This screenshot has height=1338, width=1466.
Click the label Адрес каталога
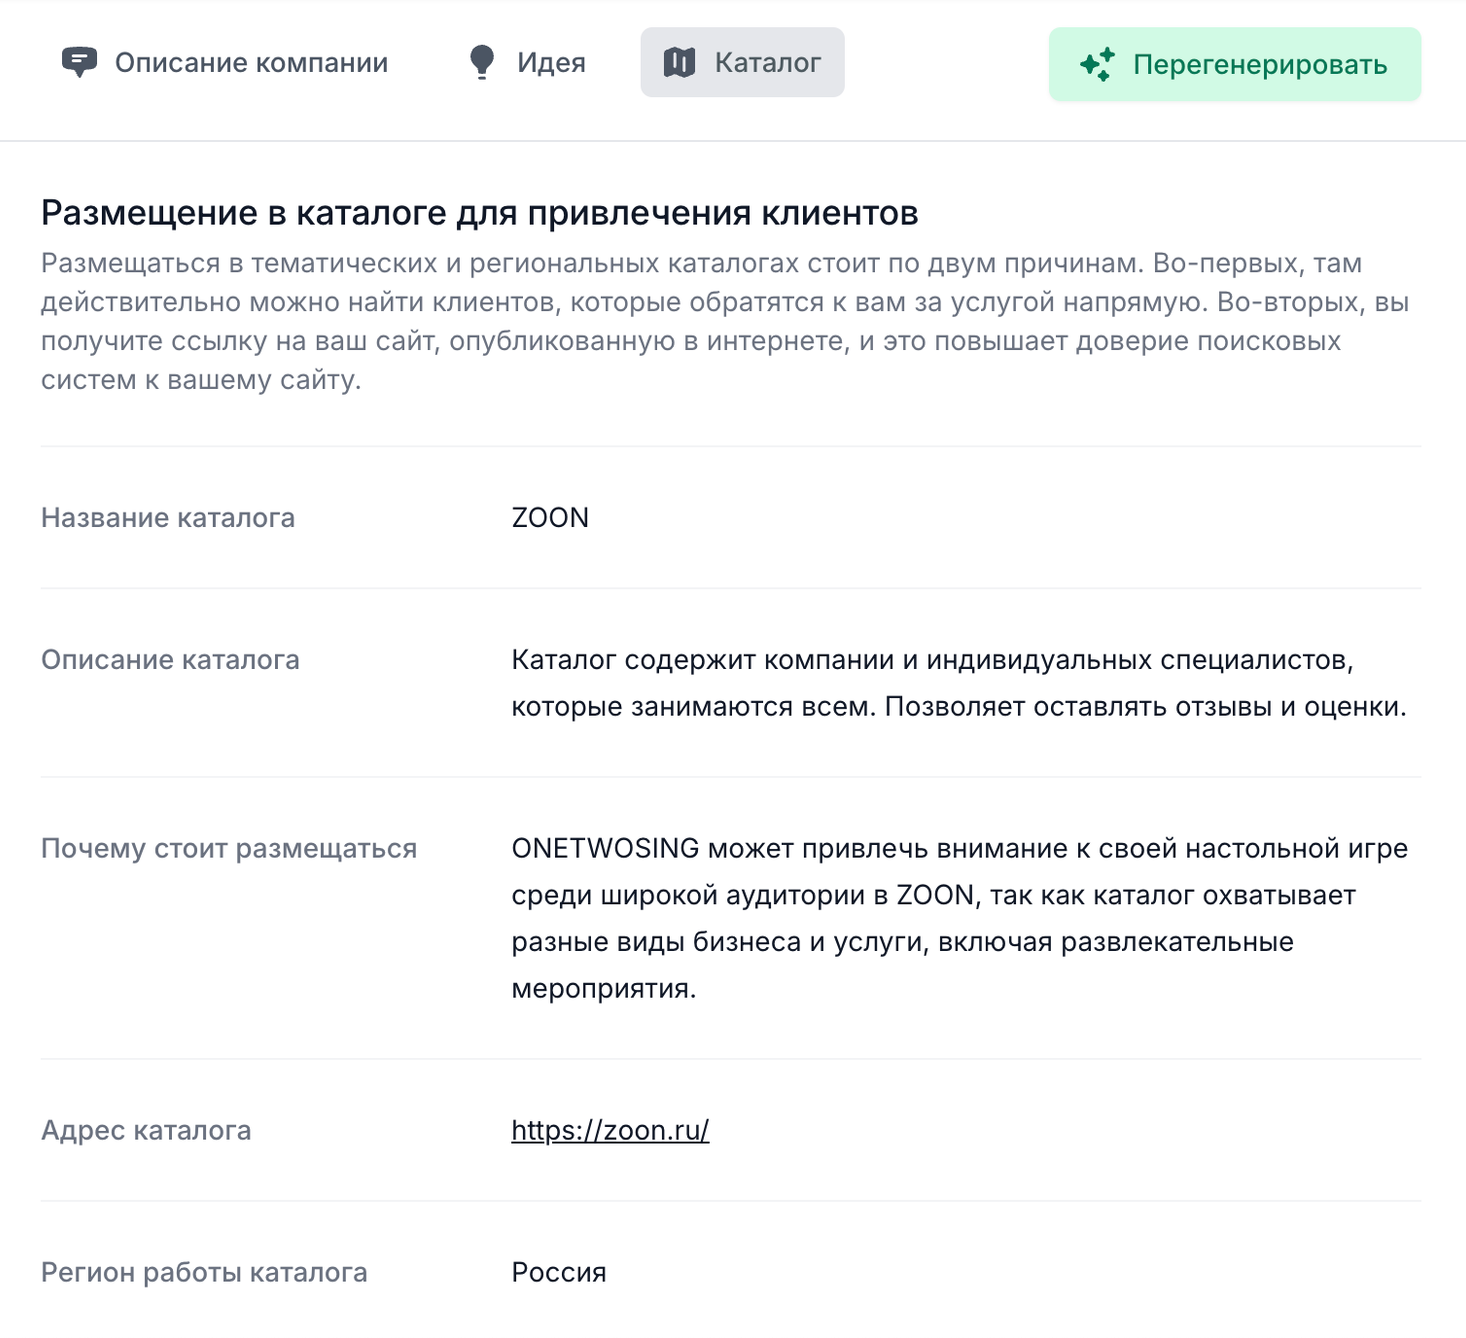[146, 1130]
